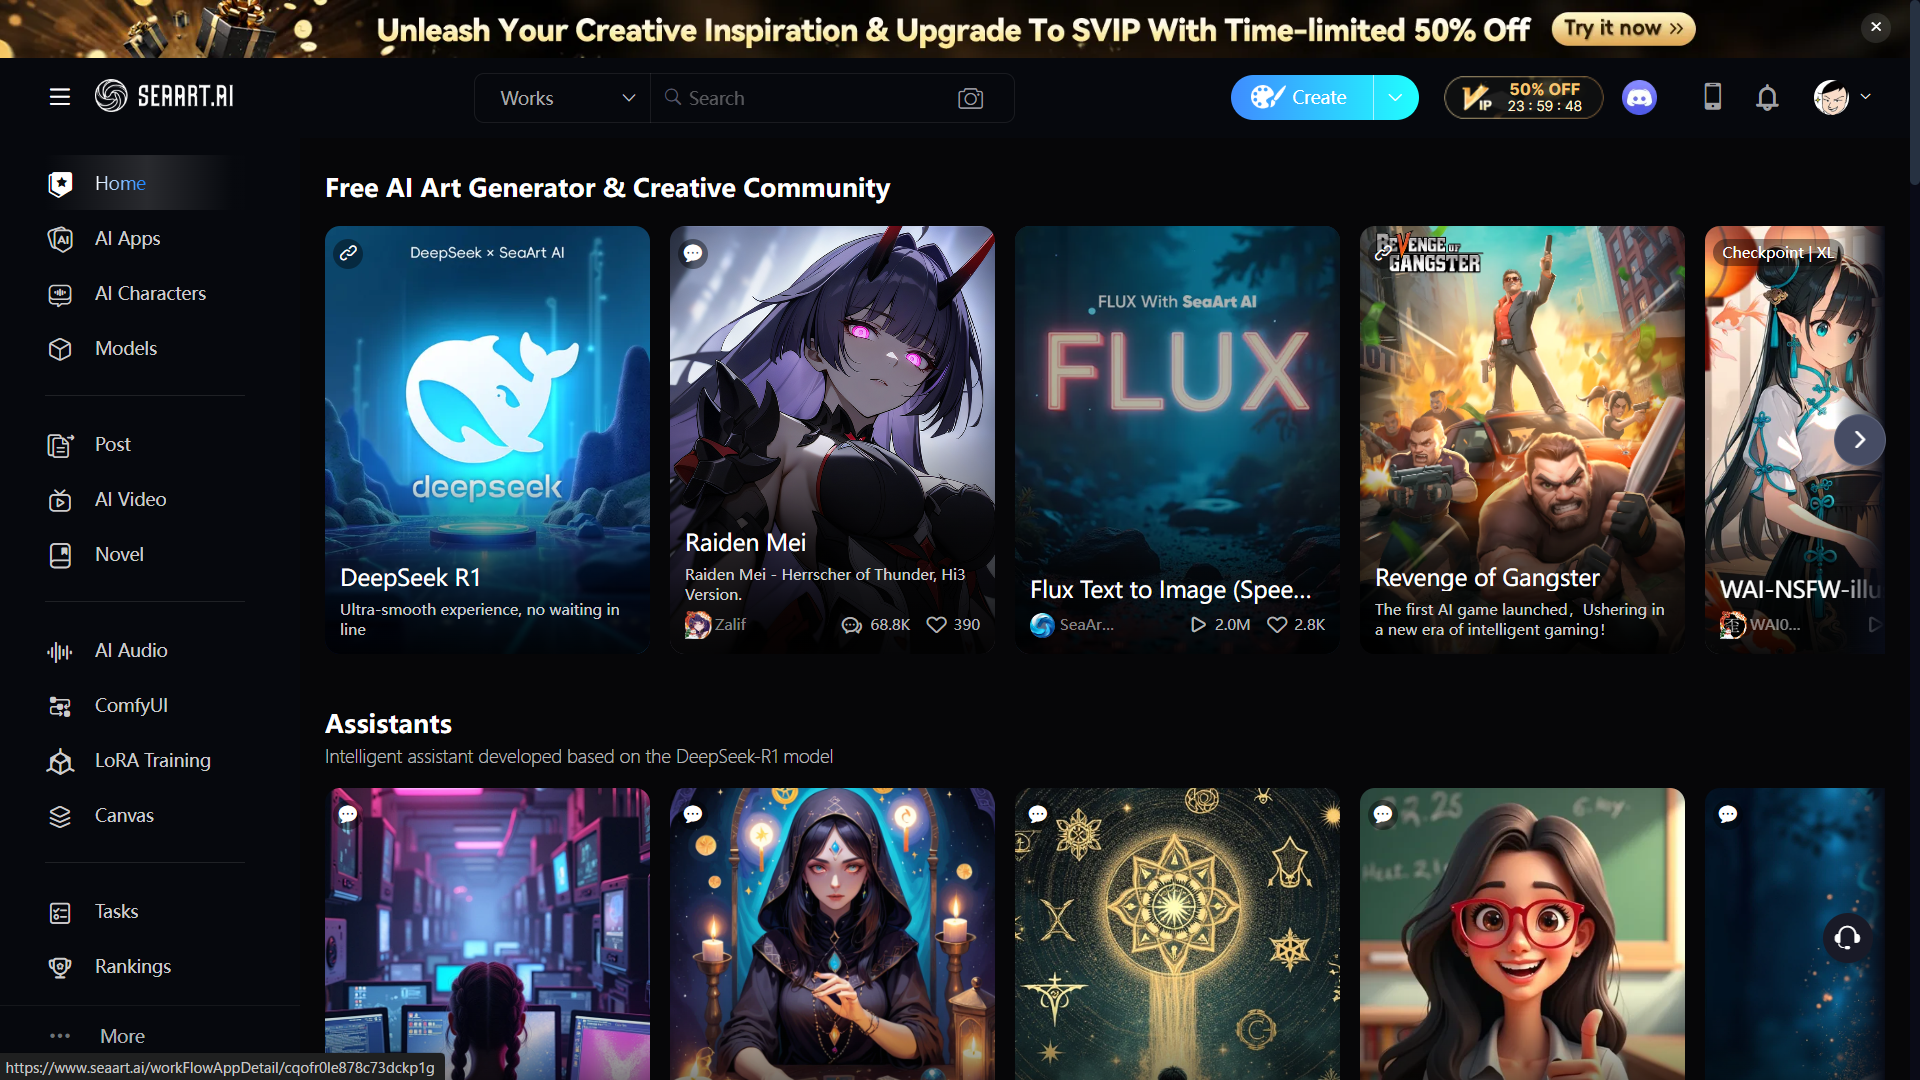Open the profile avatar dropdown

coord(1843,97)
